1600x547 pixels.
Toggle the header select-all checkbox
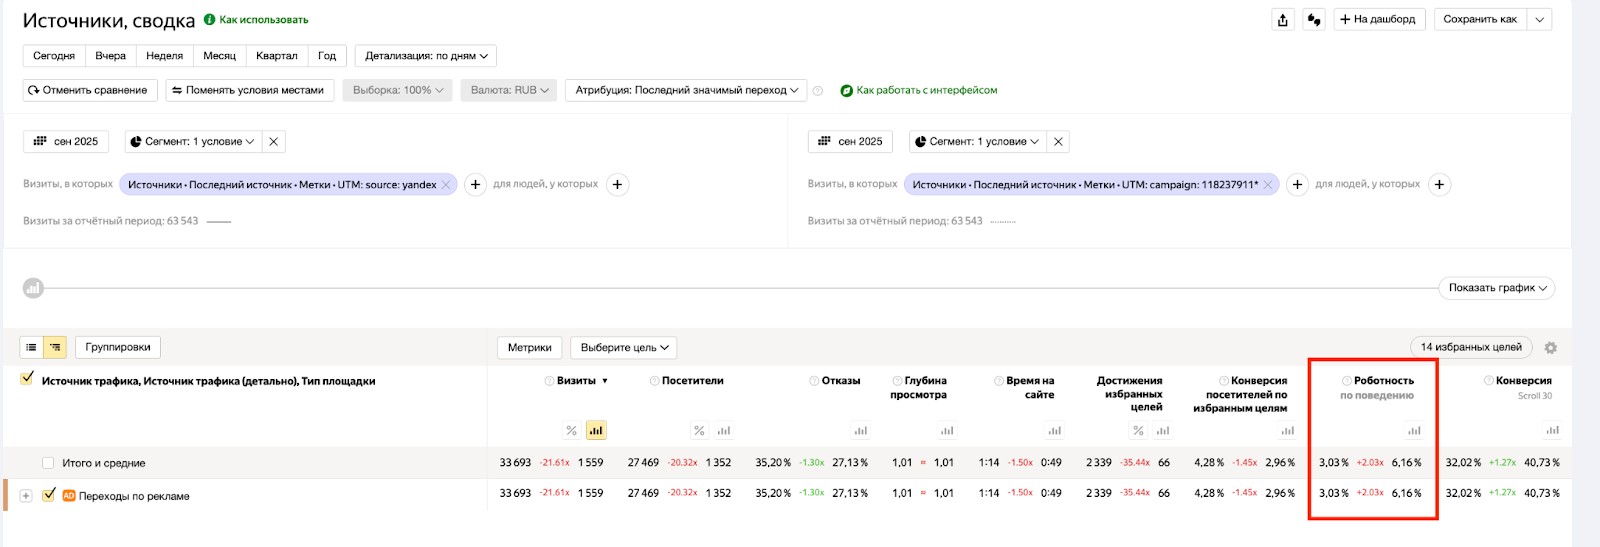click(27, 378)
